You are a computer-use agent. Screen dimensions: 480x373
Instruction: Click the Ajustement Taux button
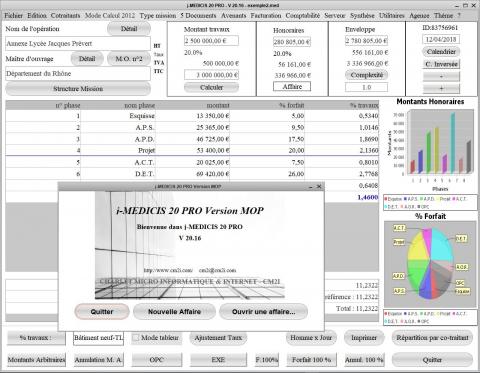(x=218, y=338)
